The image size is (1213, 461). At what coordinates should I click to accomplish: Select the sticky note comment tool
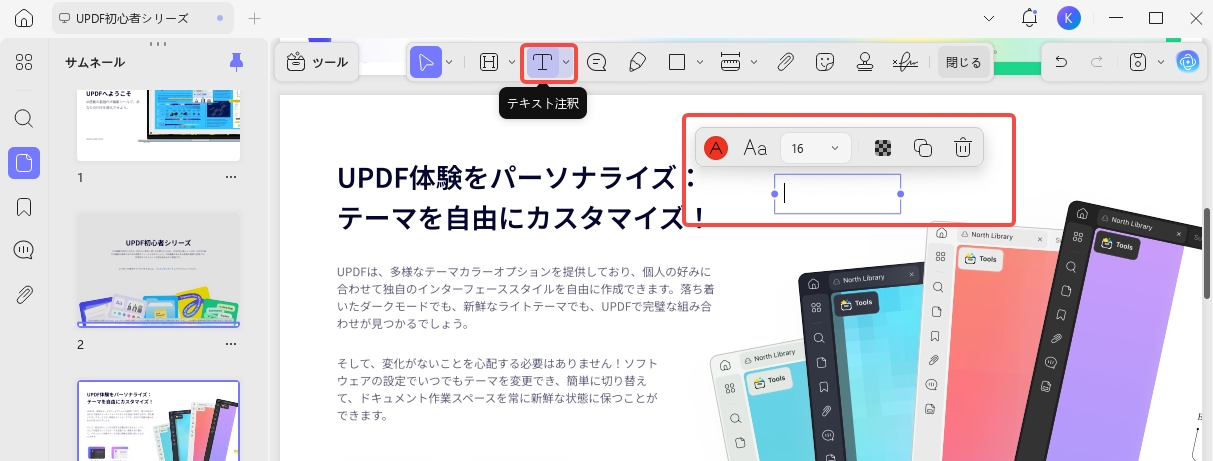[597, 62]
